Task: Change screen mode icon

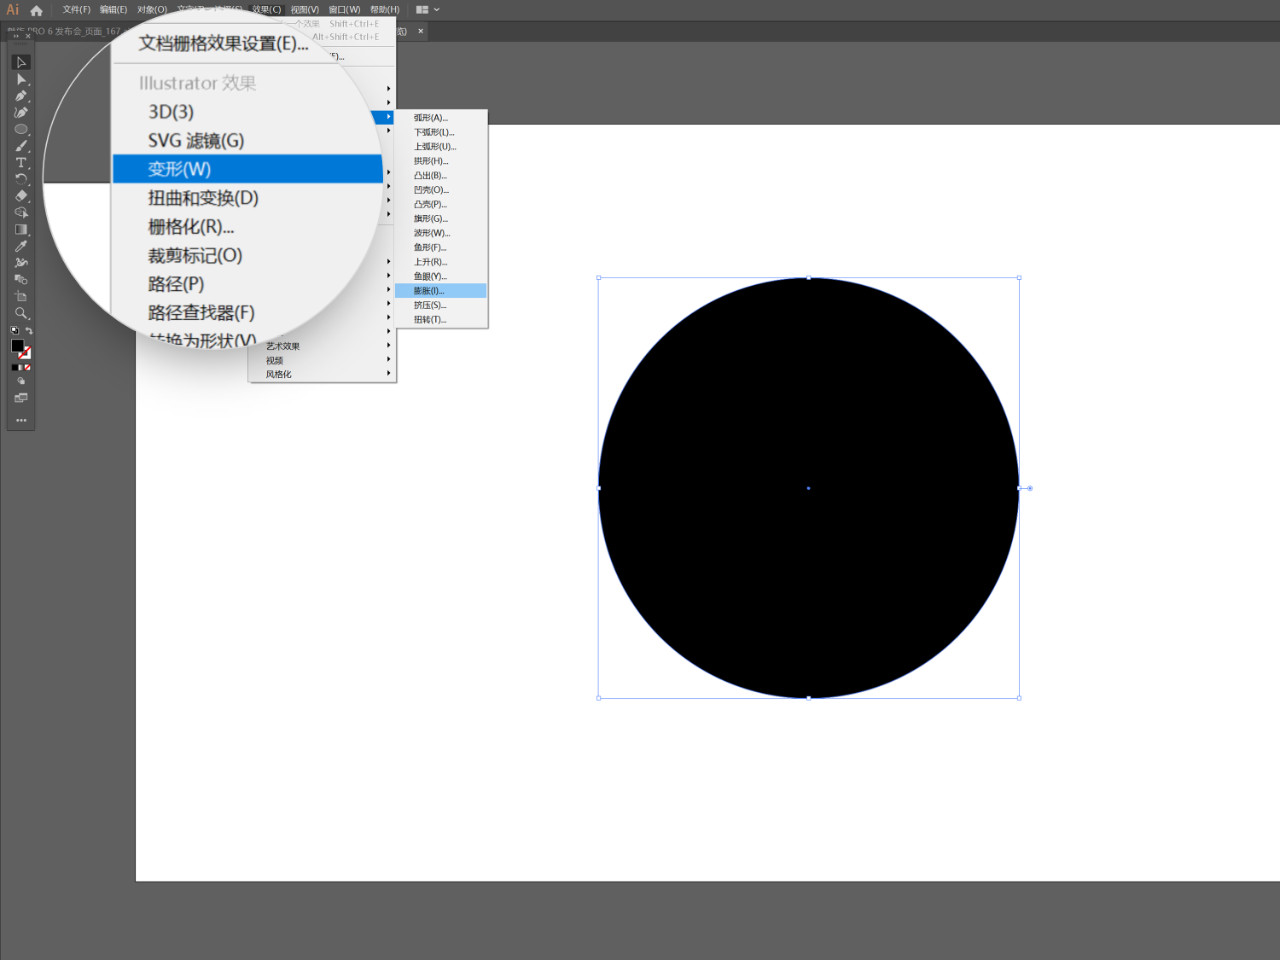Action: pyautogui.click(x=21, y=398)
